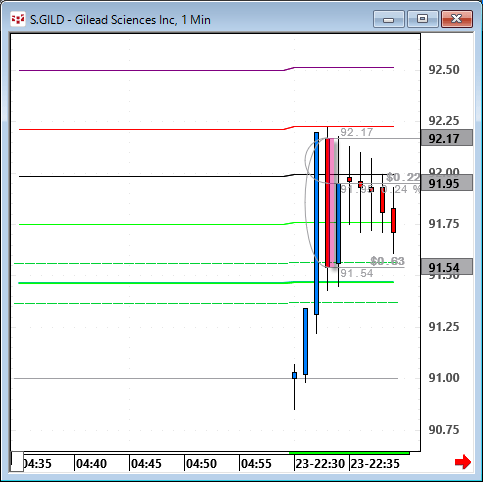Click the window title S.GILD - Gilead Sciences
This screenshot has width=483, height=482.
[x=120, y=20]
